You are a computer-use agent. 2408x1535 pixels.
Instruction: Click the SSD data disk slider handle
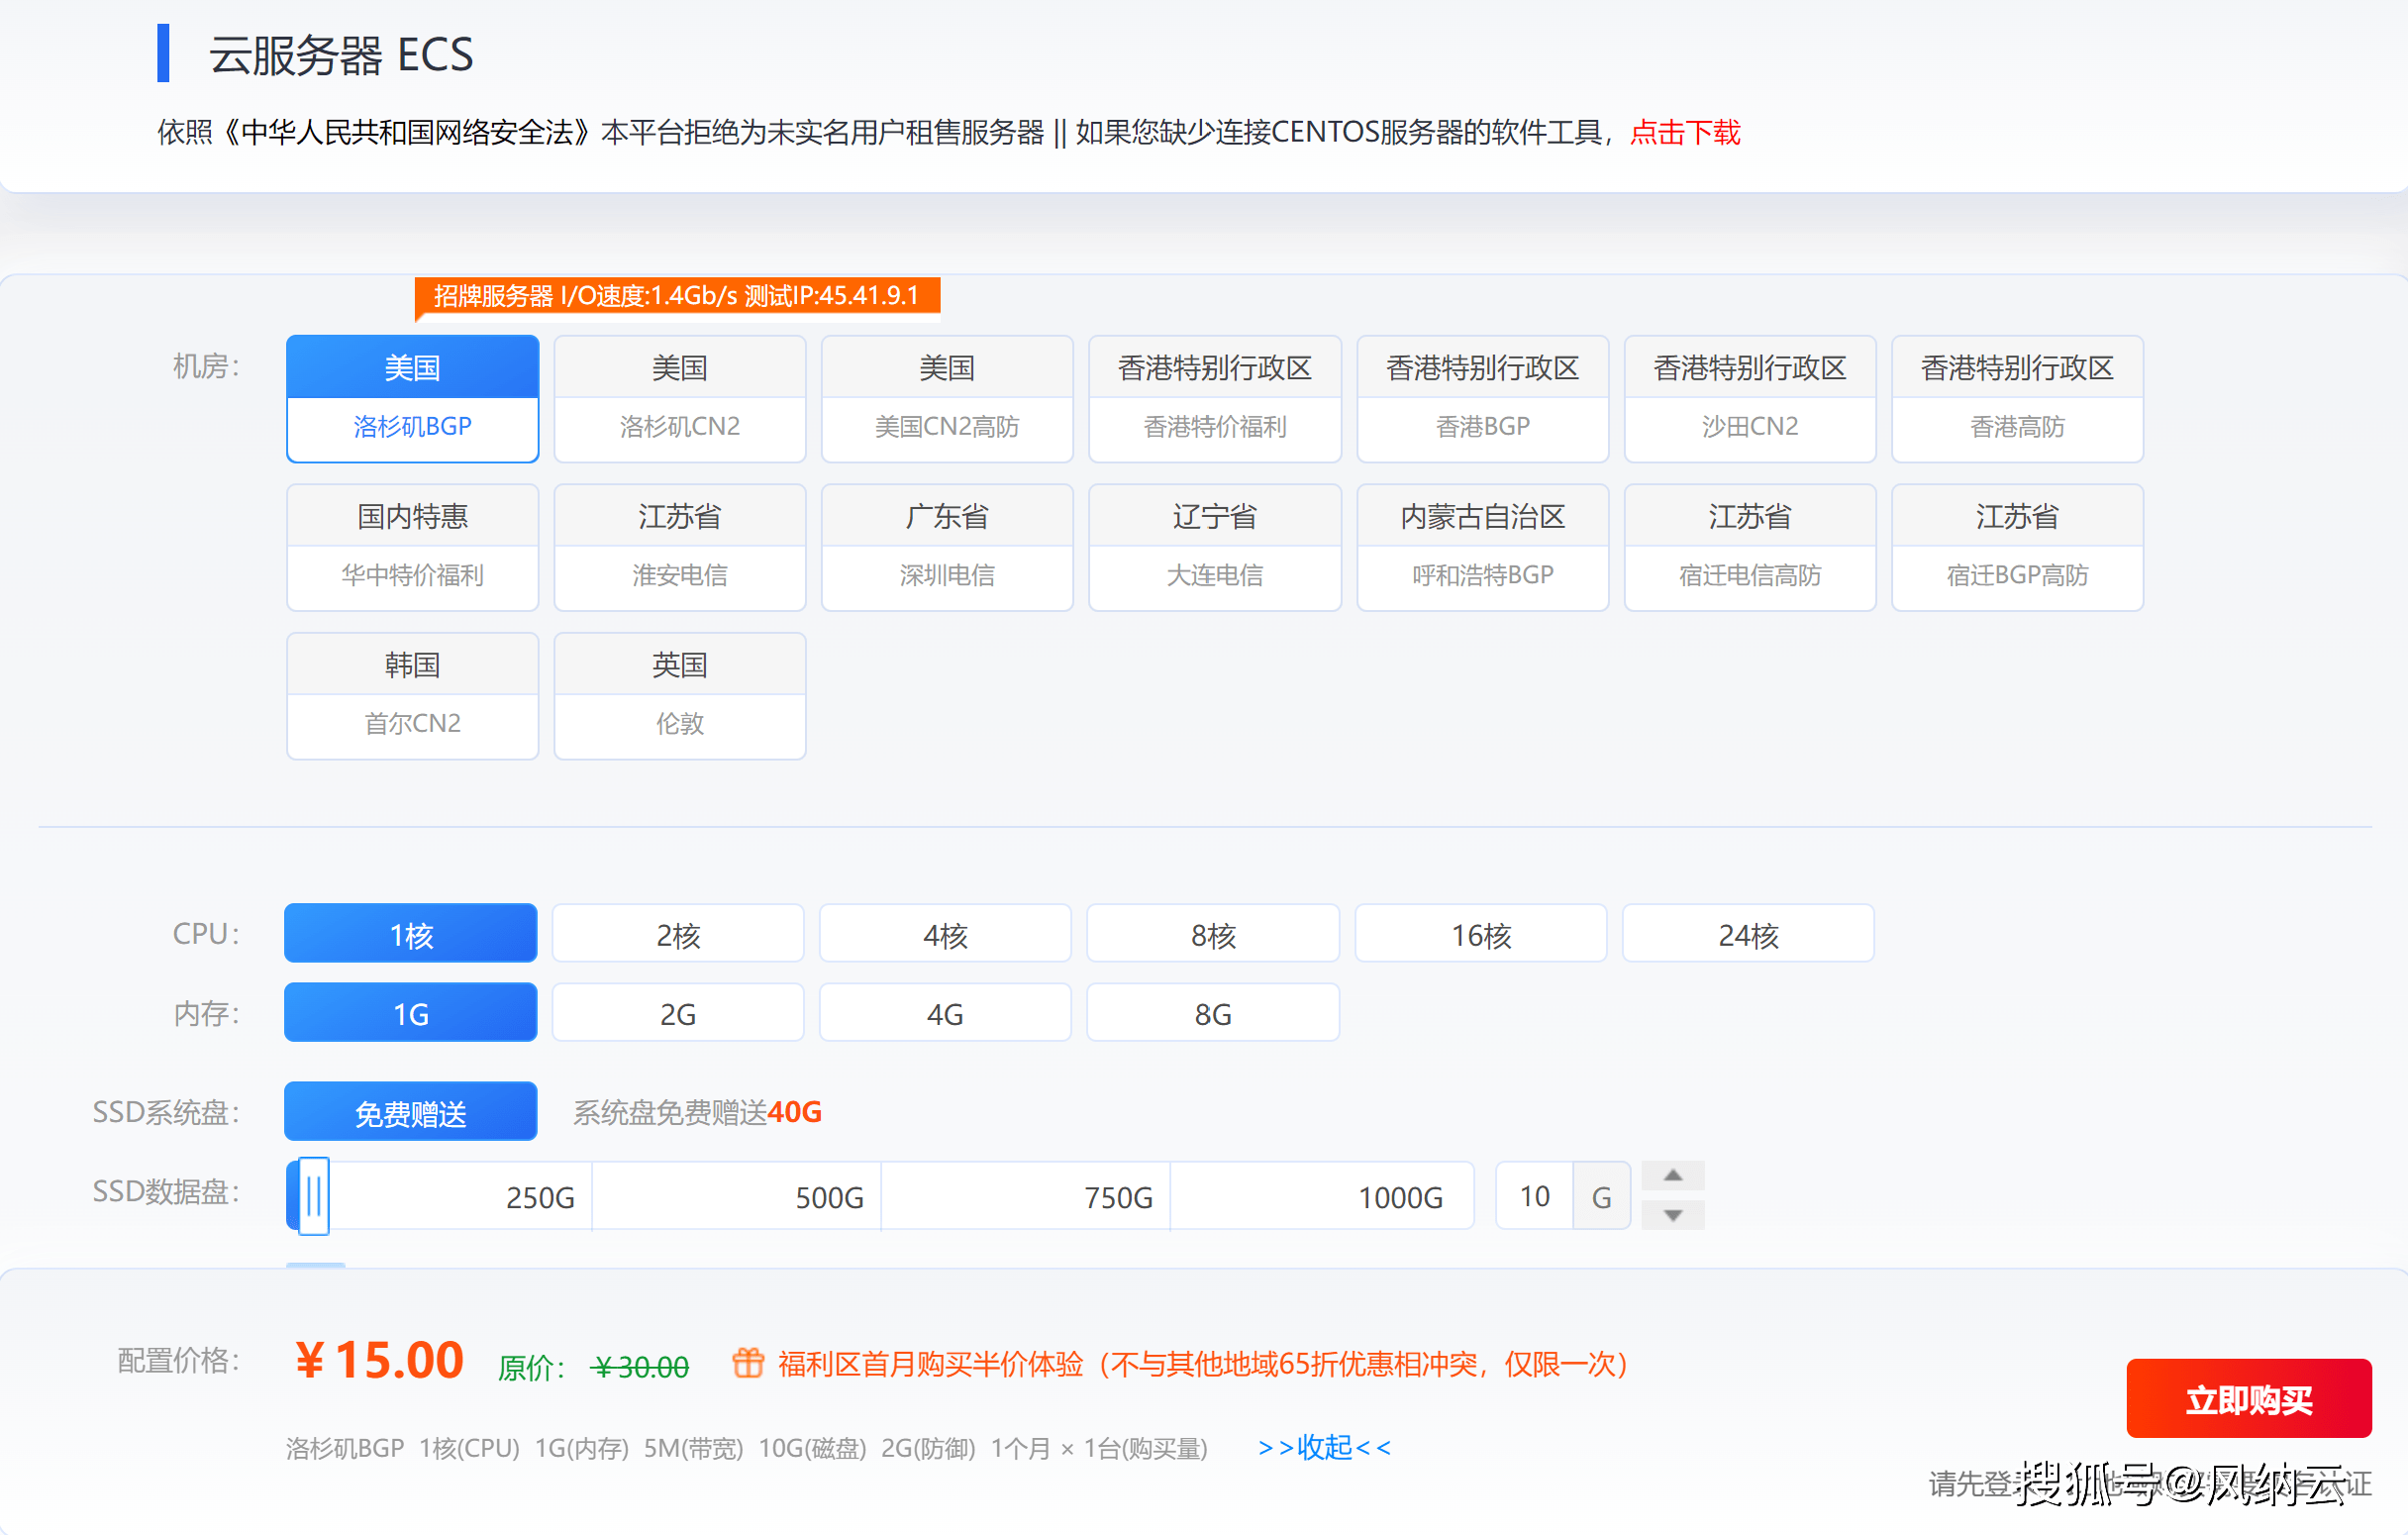[313, 1195]
